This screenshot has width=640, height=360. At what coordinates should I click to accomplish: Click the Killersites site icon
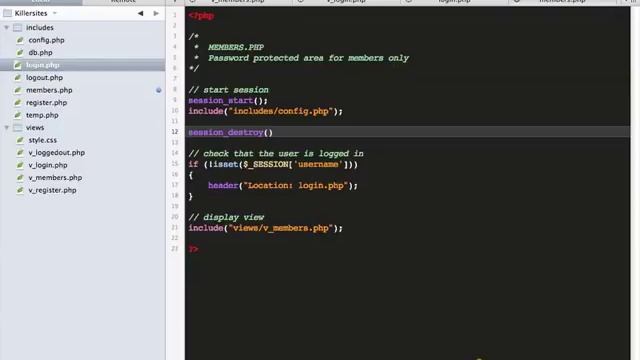pyautogui.click(x=7, y=13)
